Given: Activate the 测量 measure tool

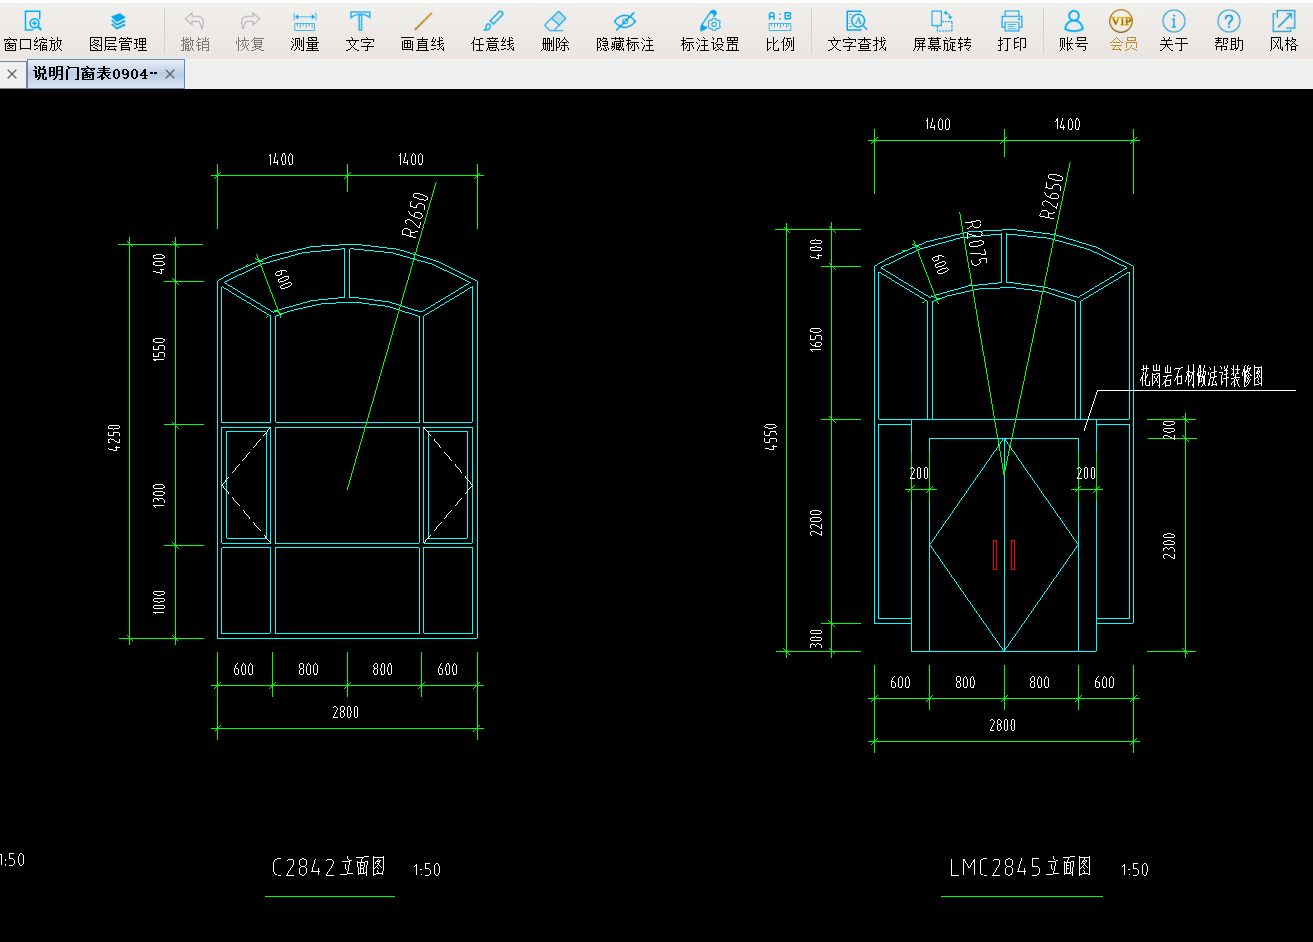Looking at the screenshot, I should pyautogui.click(x=305, y=31).
